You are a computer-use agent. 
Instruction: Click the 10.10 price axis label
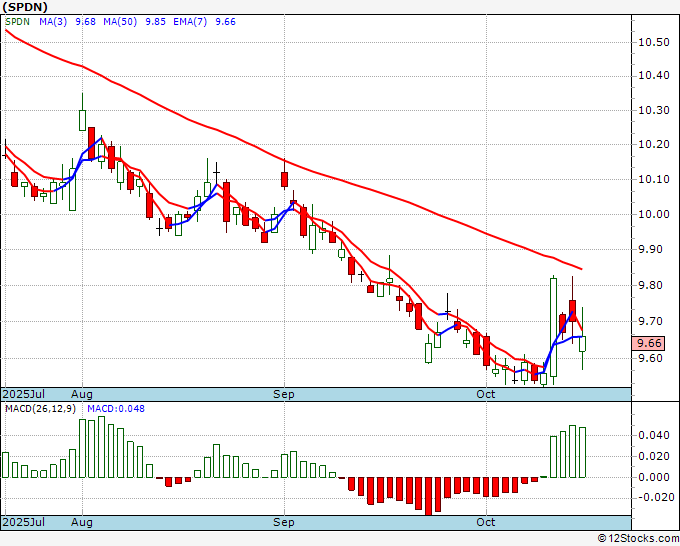click(x=654, y=179)
